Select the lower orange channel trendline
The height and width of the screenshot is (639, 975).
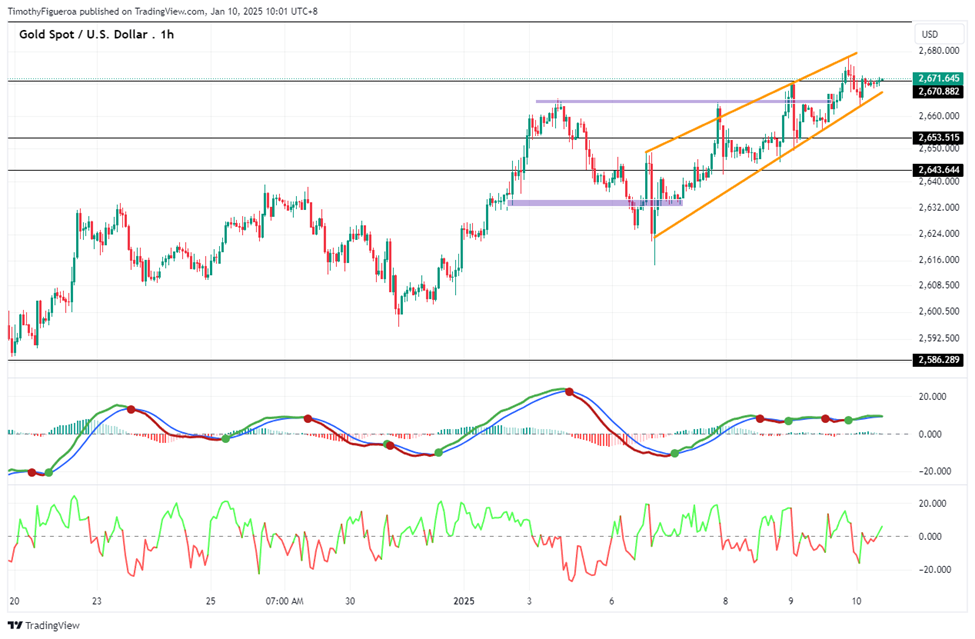(768, 165)
